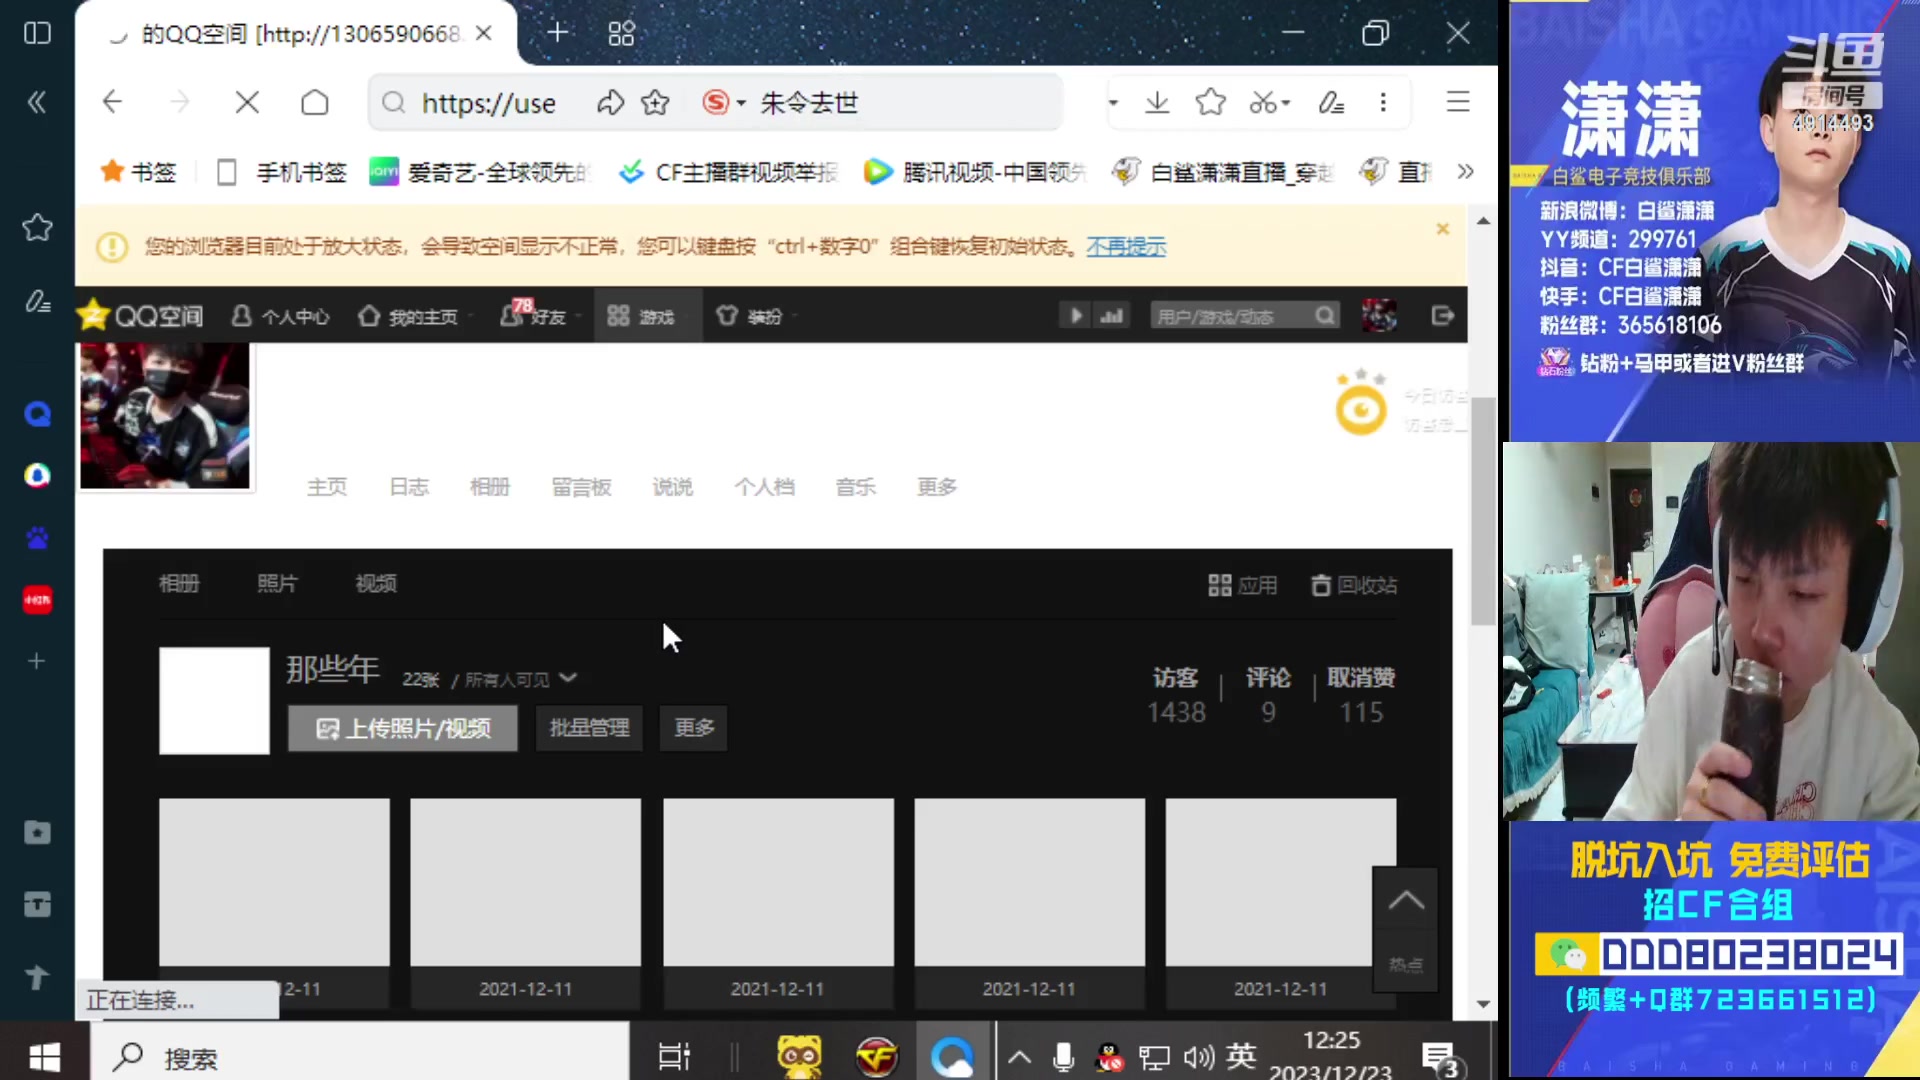The image size is (1920, 1080).
Task: Expand the bookmarks bar overflow chevron
Action: [x=1466, y=172]
